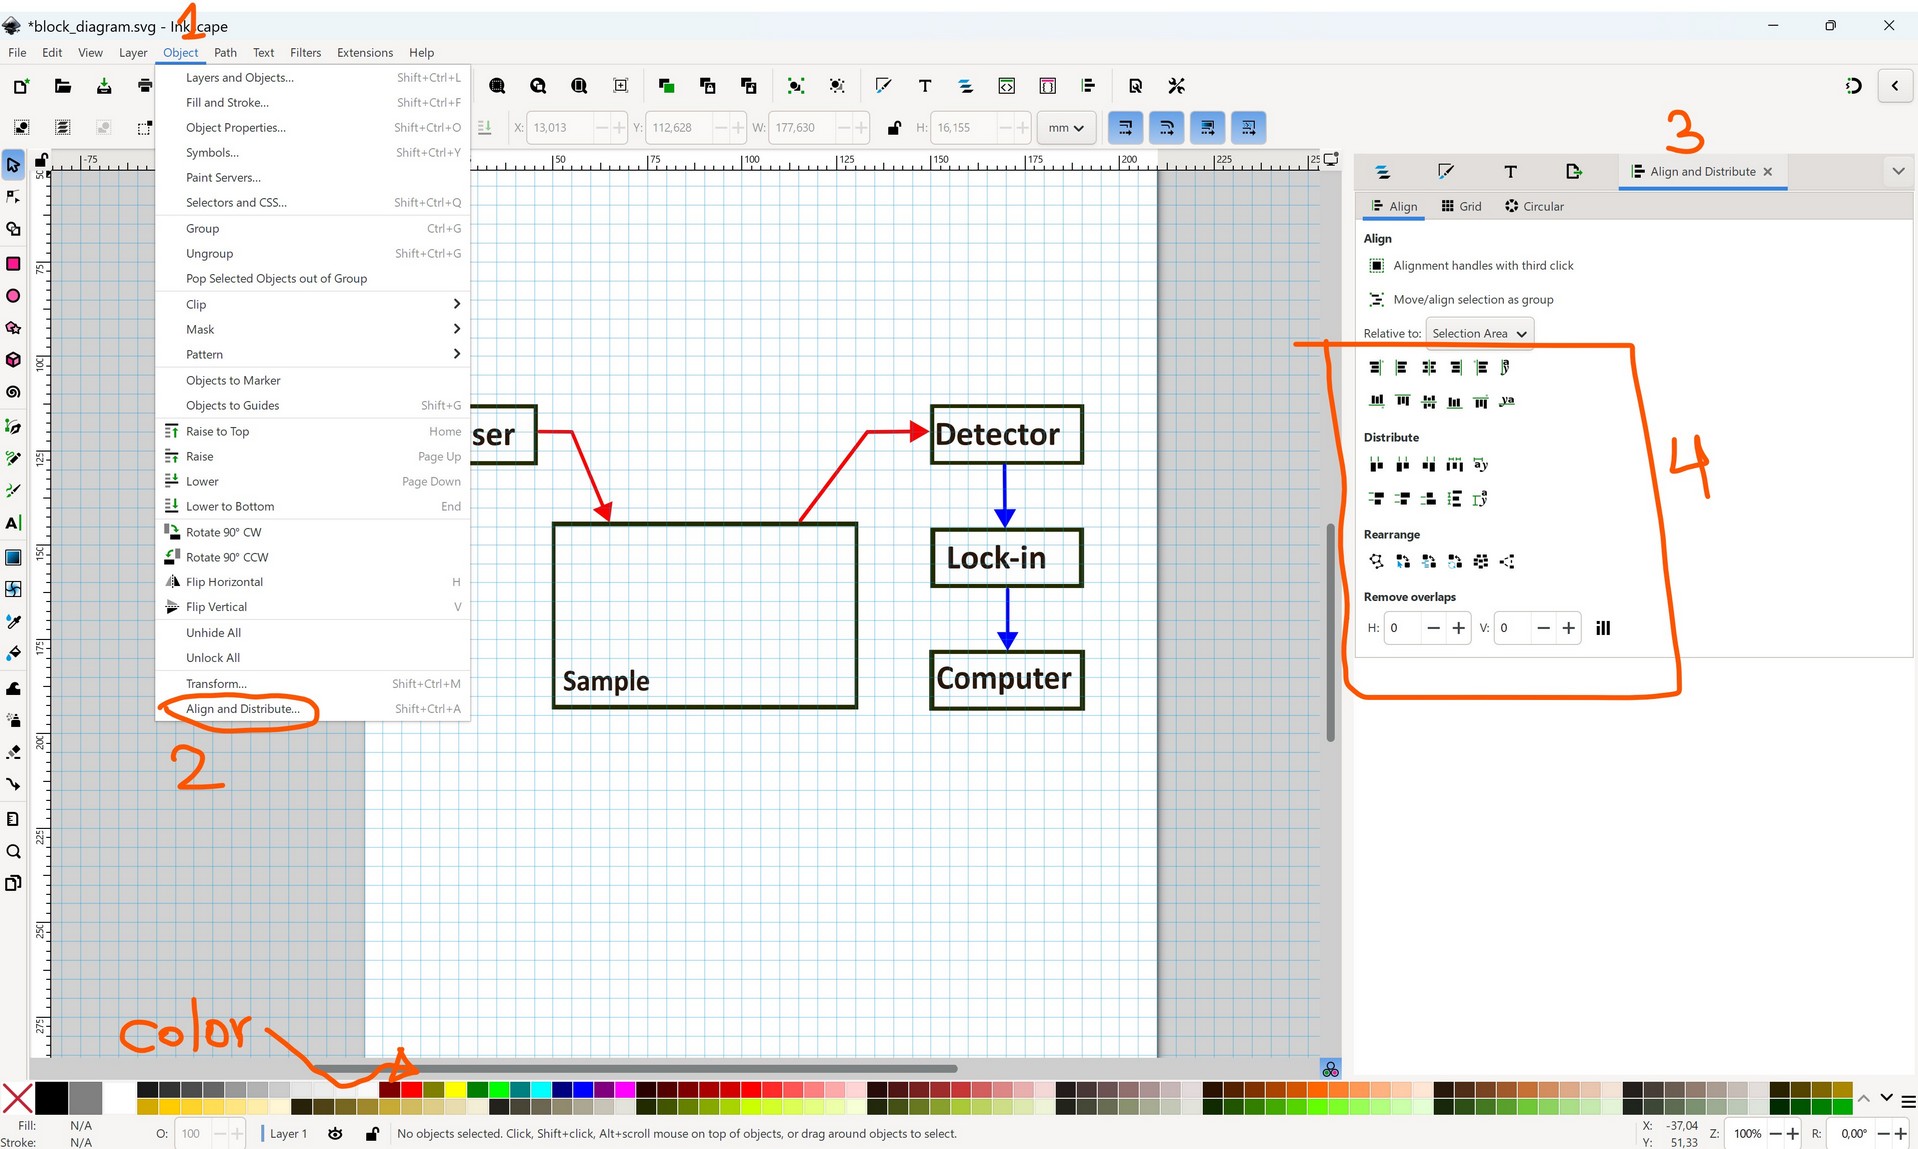Collapse the command bar overflow chevron

point(1895,86)
